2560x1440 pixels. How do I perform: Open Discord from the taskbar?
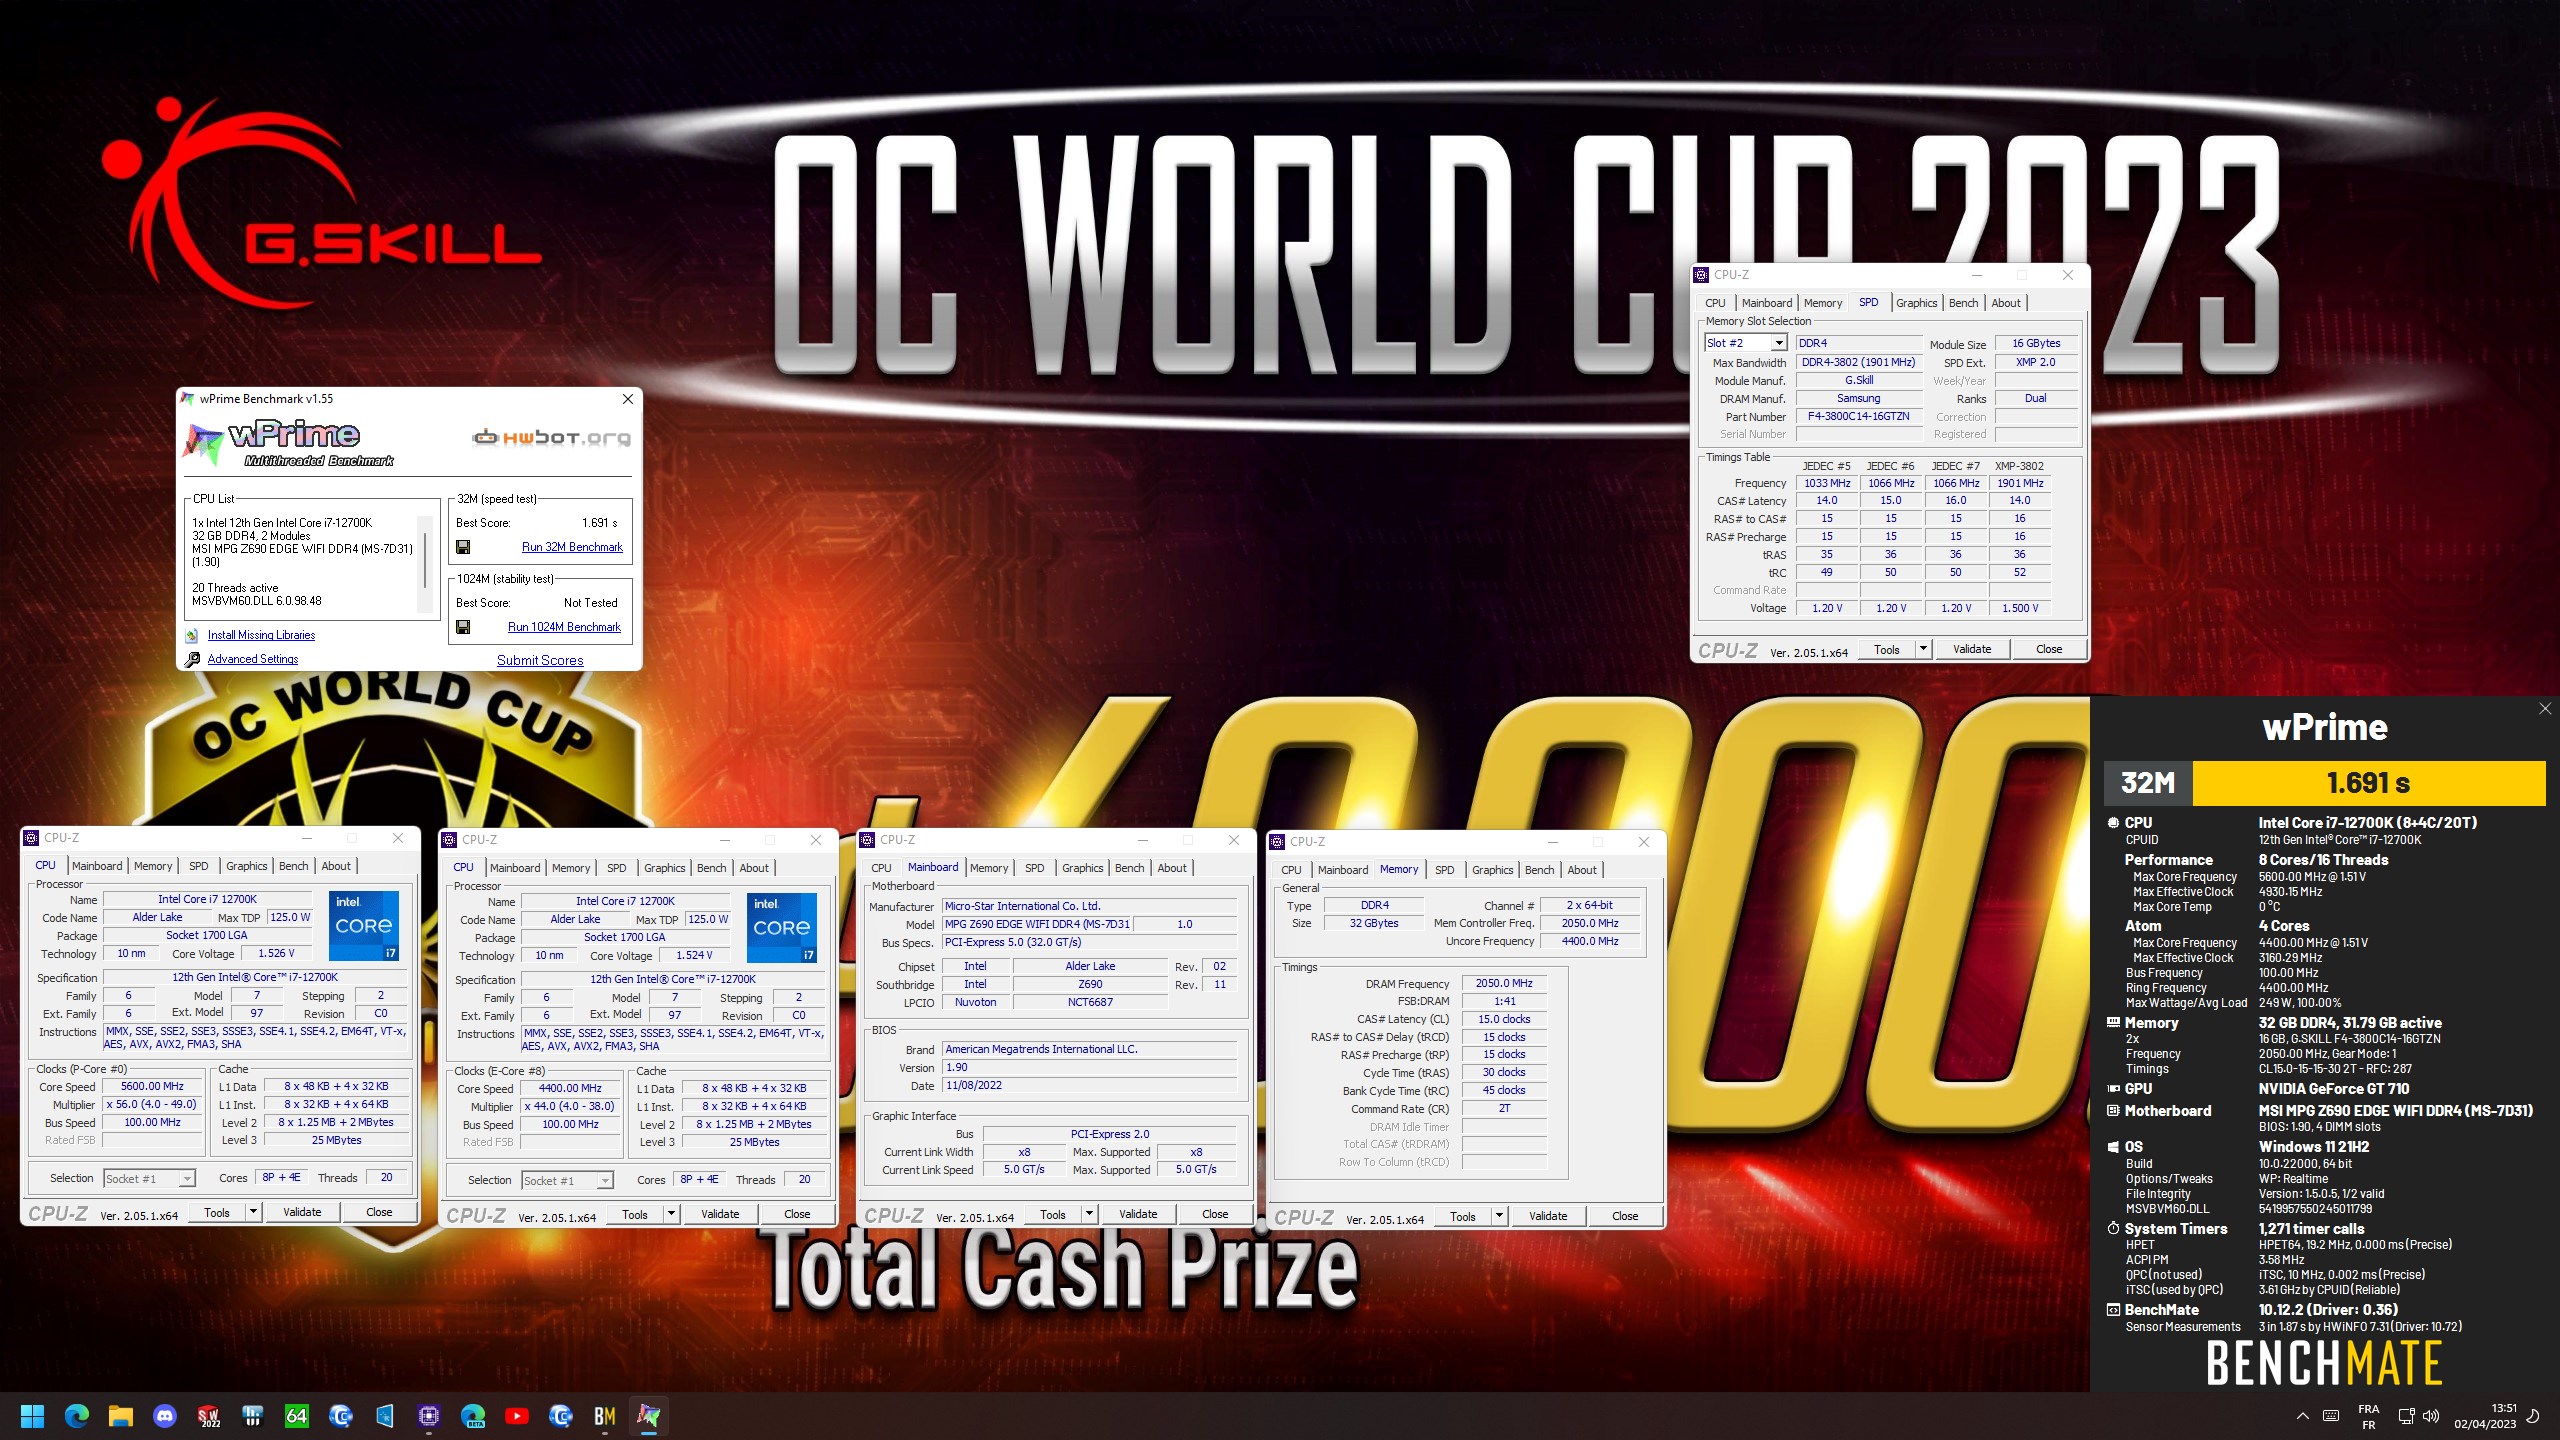pos(164,1416)
